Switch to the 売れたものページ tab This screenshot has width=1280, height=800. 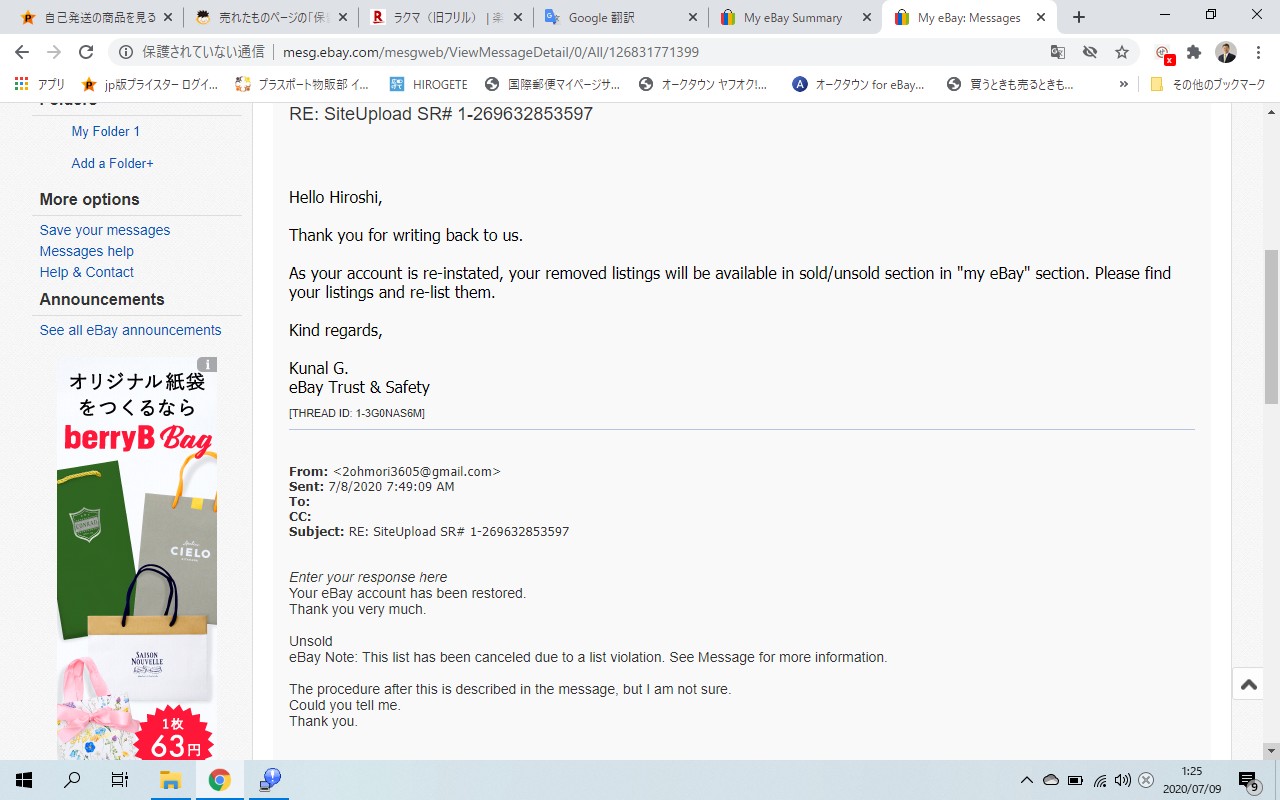270,17
